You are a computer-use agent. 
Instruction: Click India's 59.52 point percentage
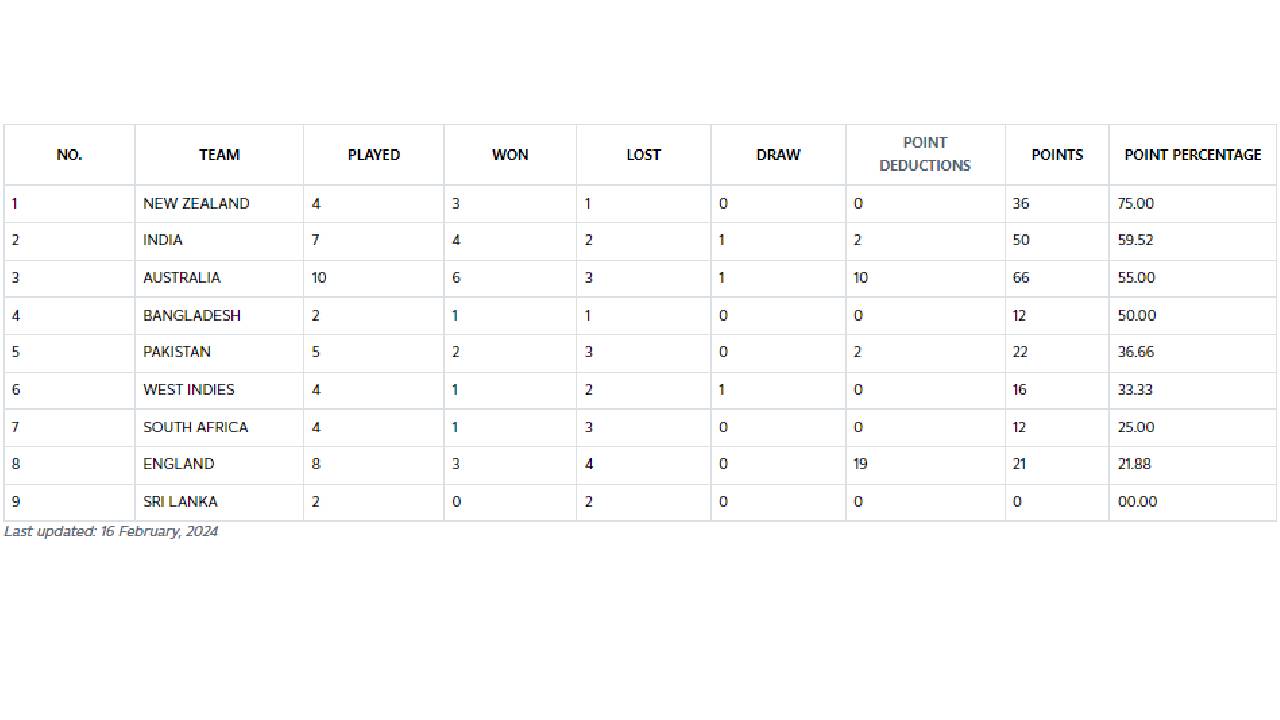1136,240
